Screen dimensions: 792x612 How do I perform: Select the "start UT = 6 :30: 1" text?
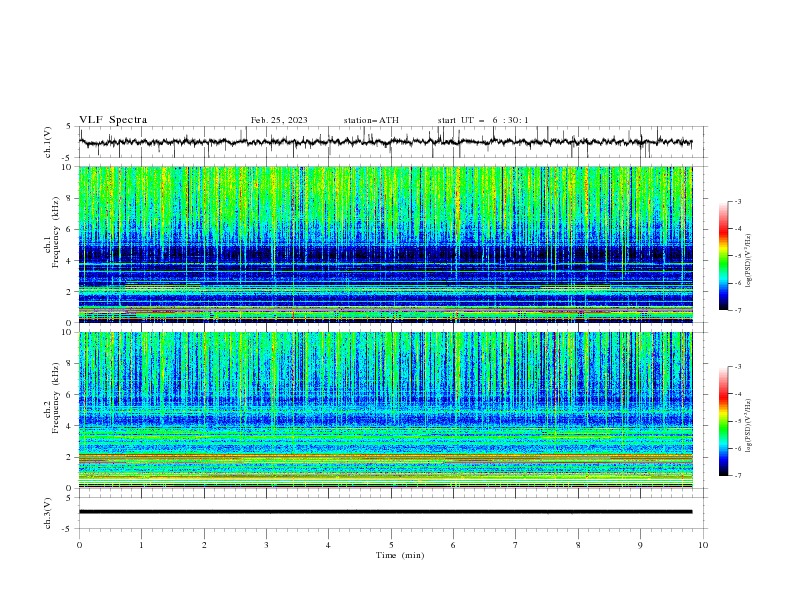[483, 120]
